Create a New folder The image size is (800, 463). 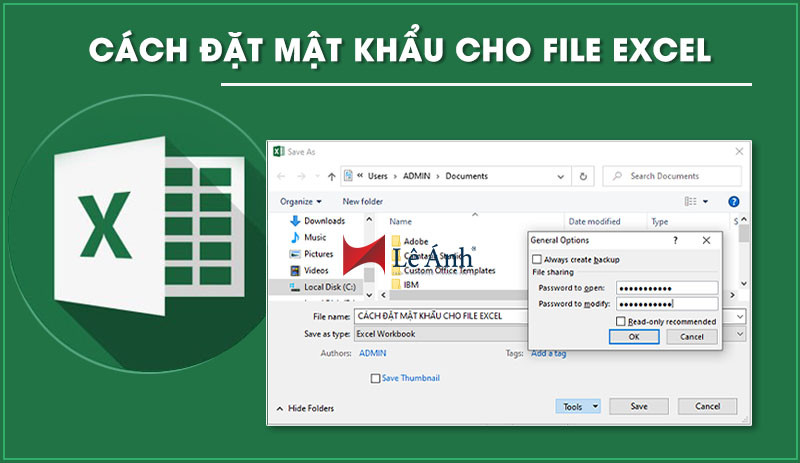click(362, 202)
